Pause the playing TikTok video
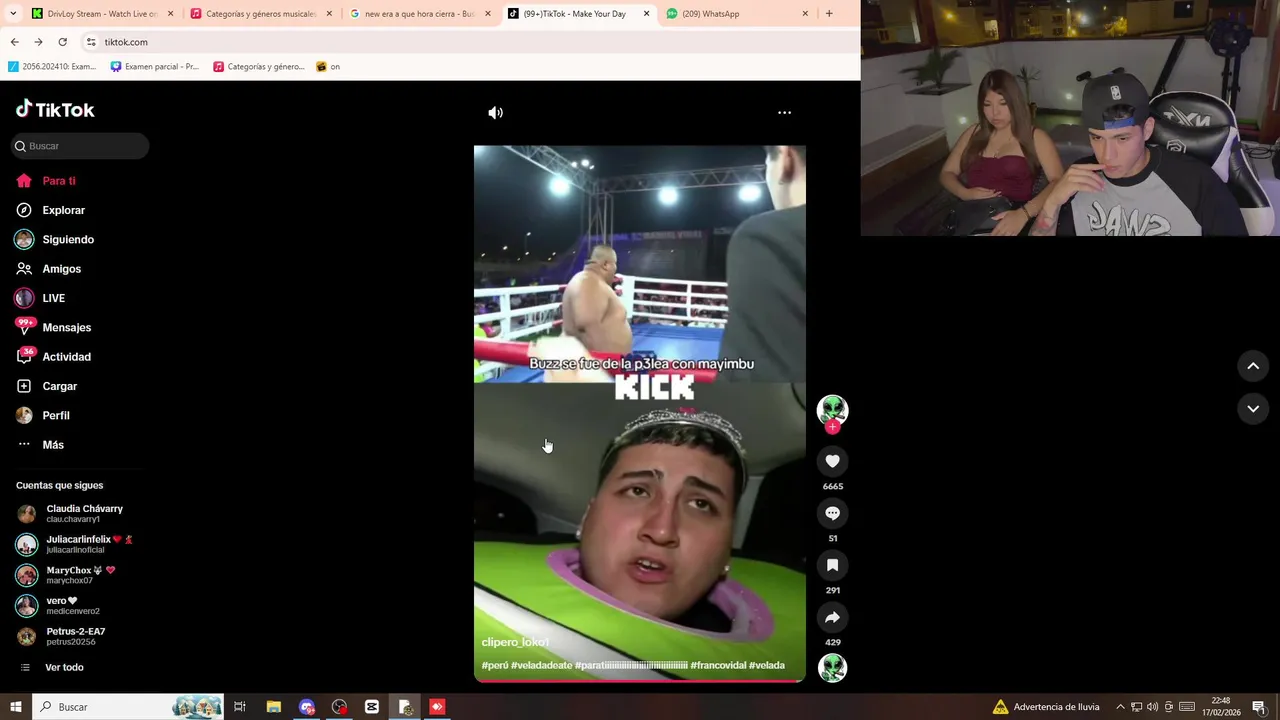1280x720 pixels. [639, 413]
